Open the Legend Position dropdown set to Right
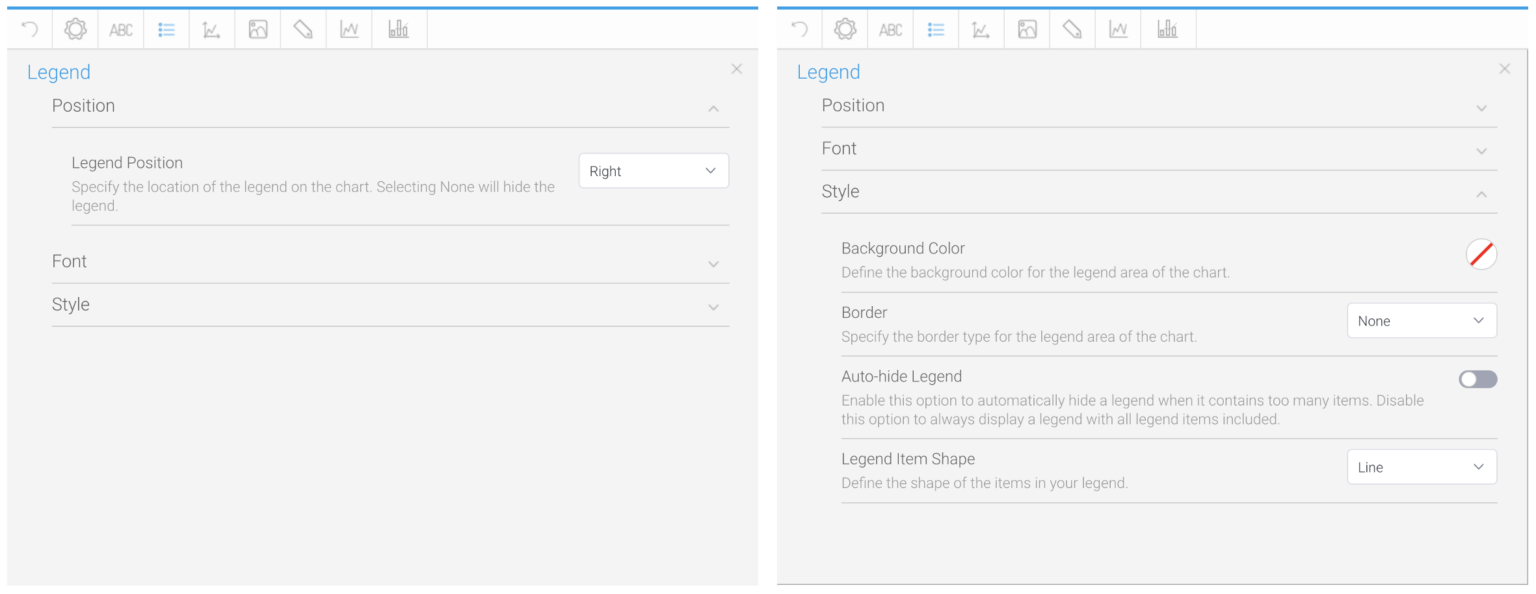This screenshot has height=594, width=1536. [654, 171]
